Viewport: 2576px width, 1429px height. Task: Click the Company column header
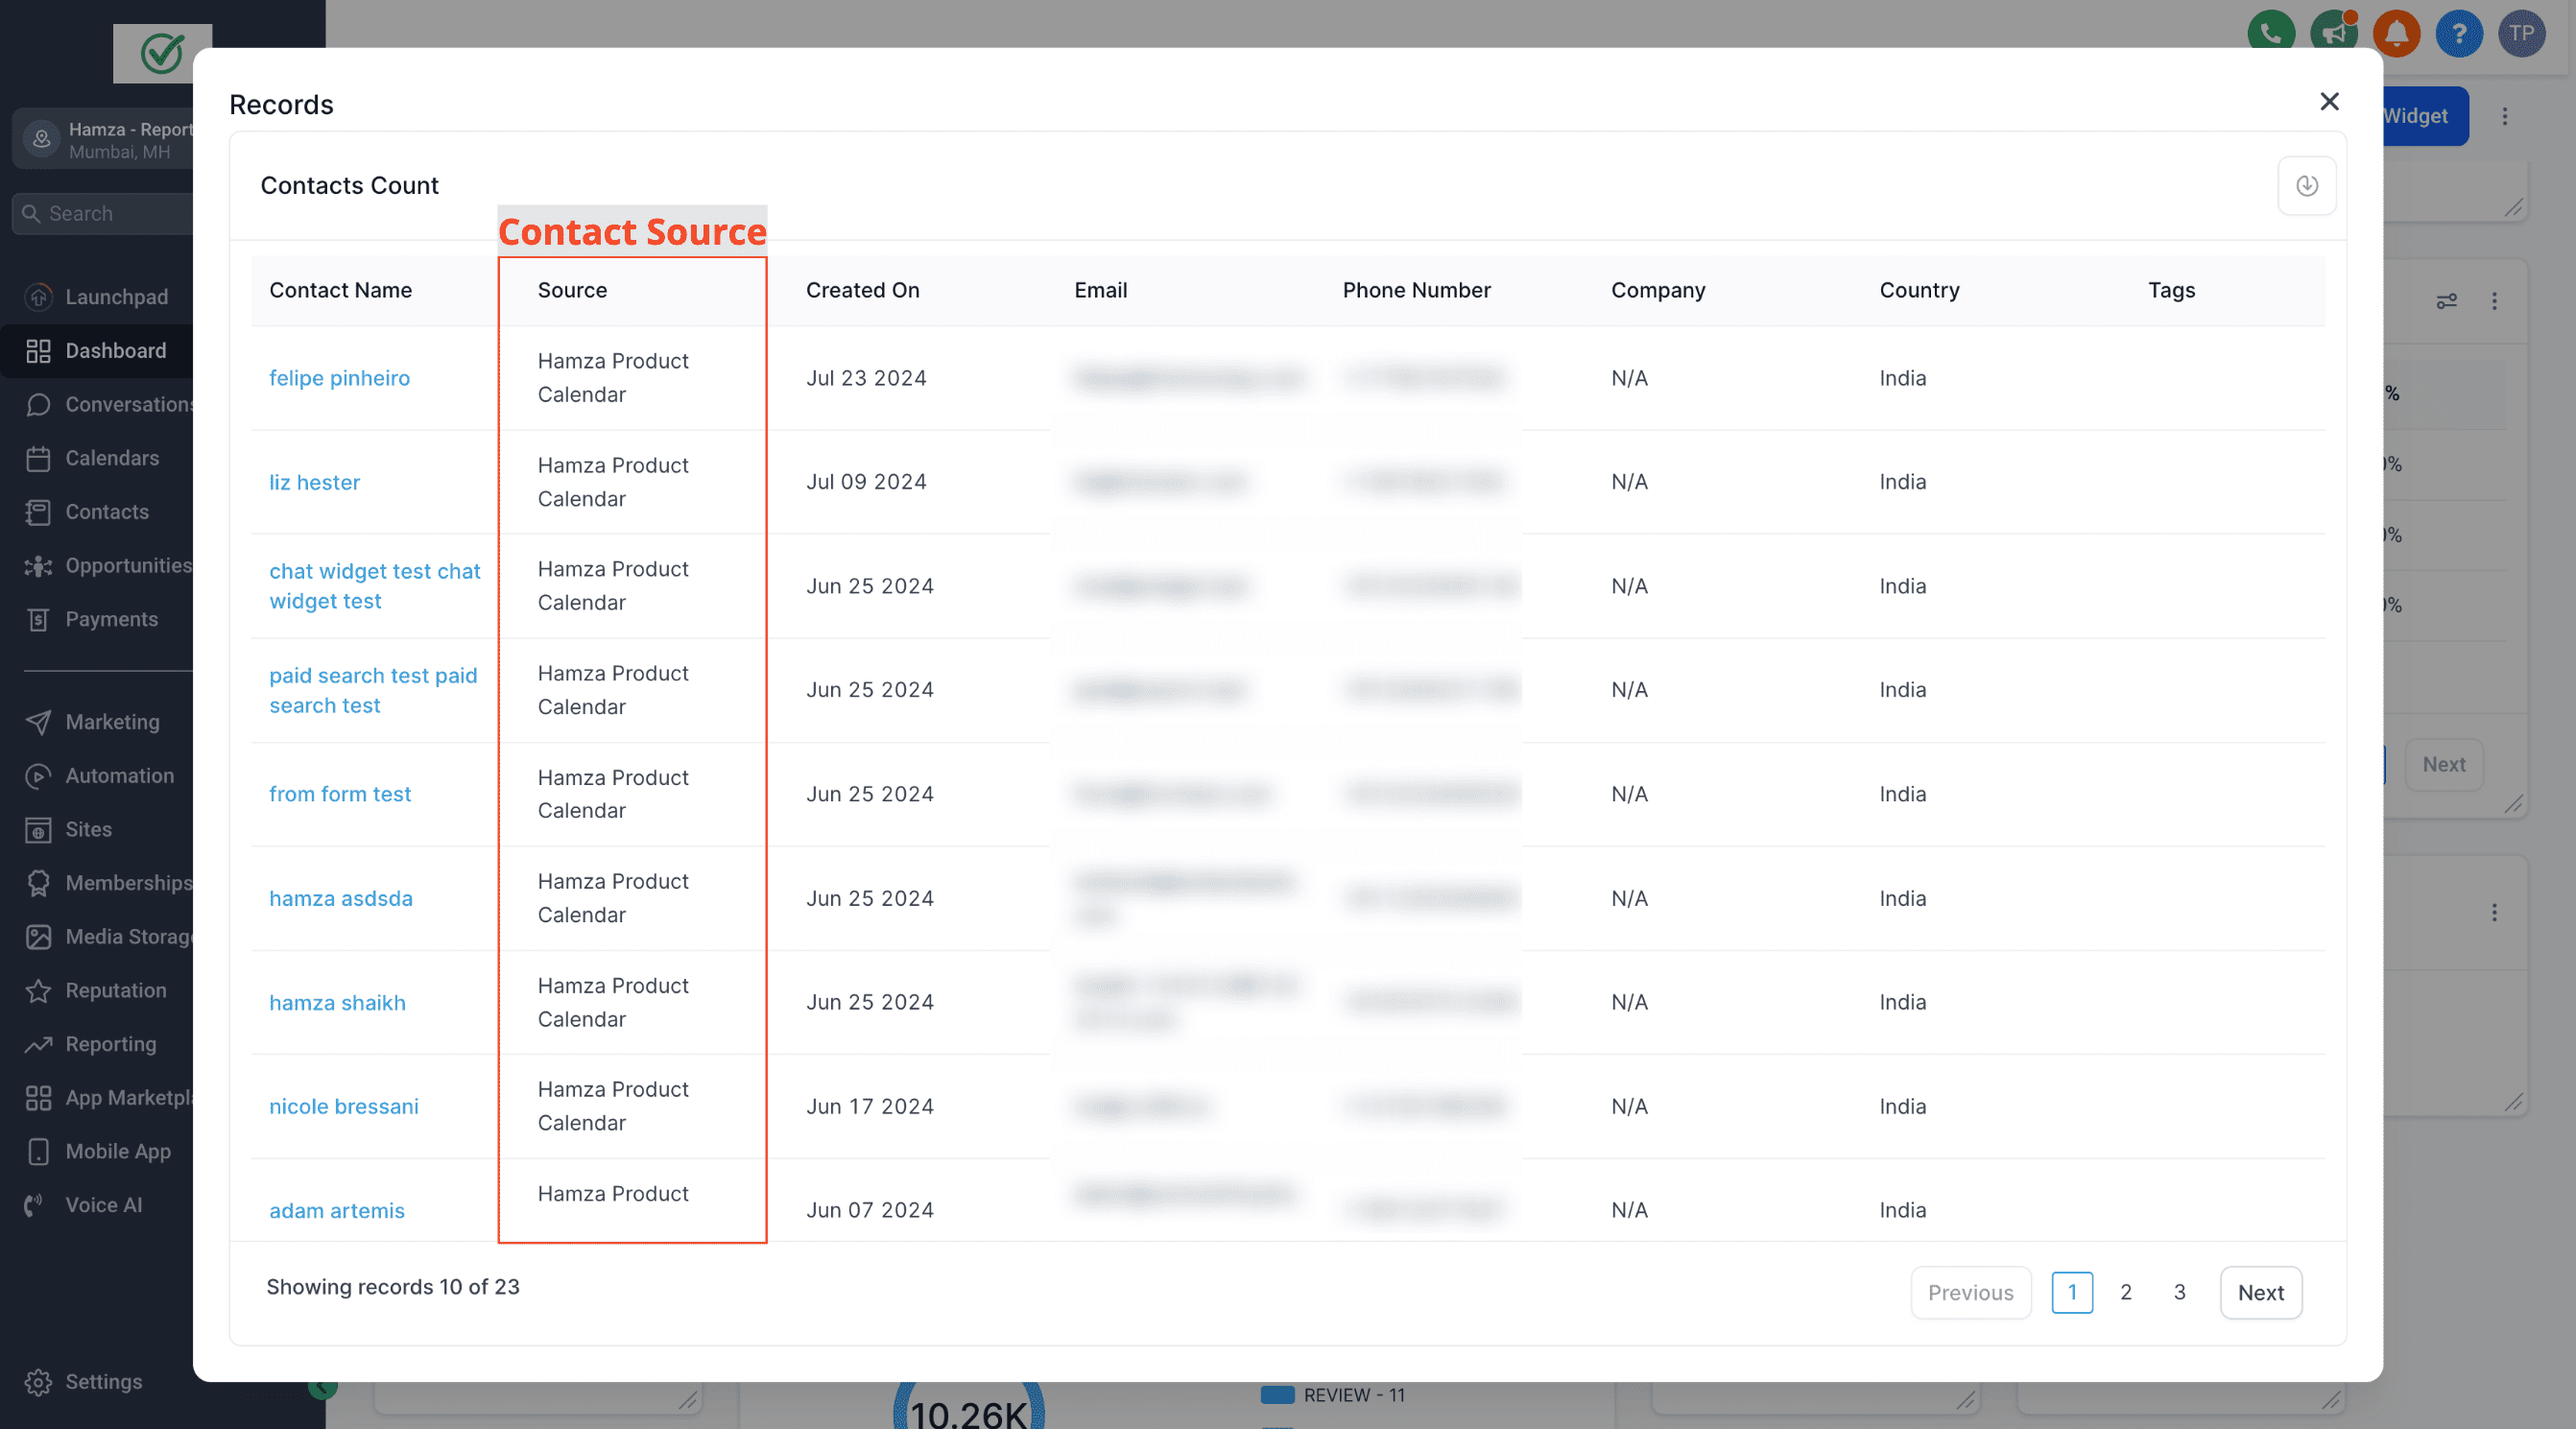click(1658, 290)
